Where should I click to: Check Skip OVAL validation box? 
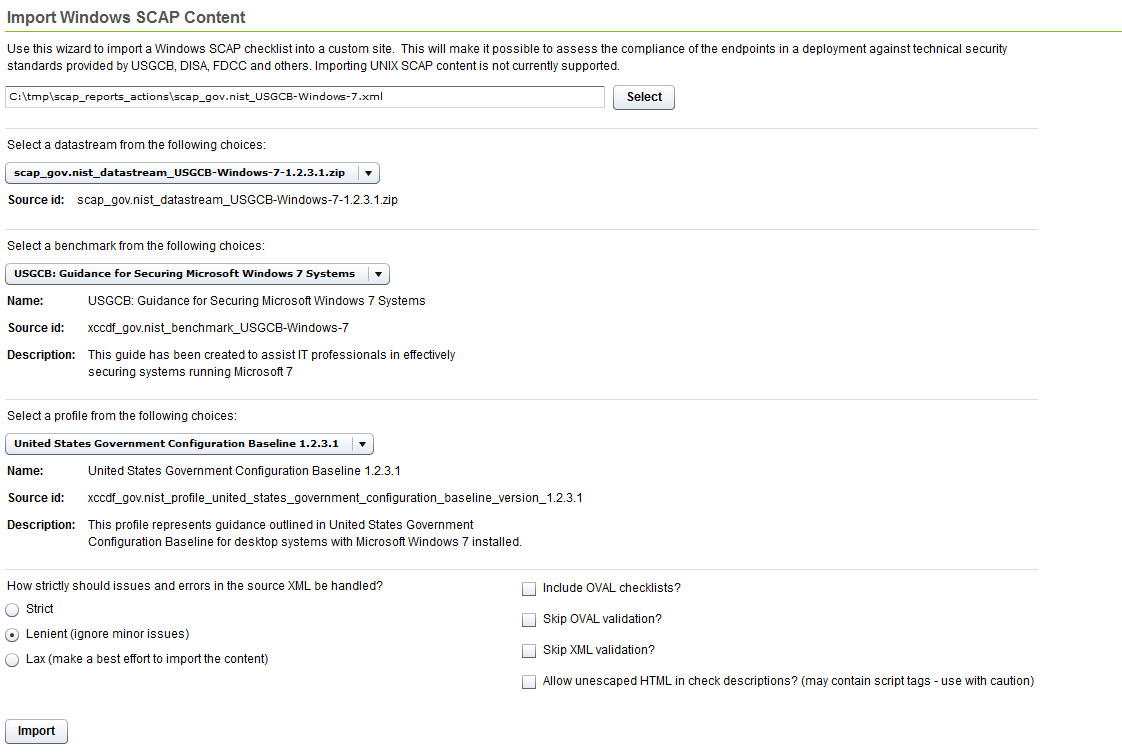[529, 620]
